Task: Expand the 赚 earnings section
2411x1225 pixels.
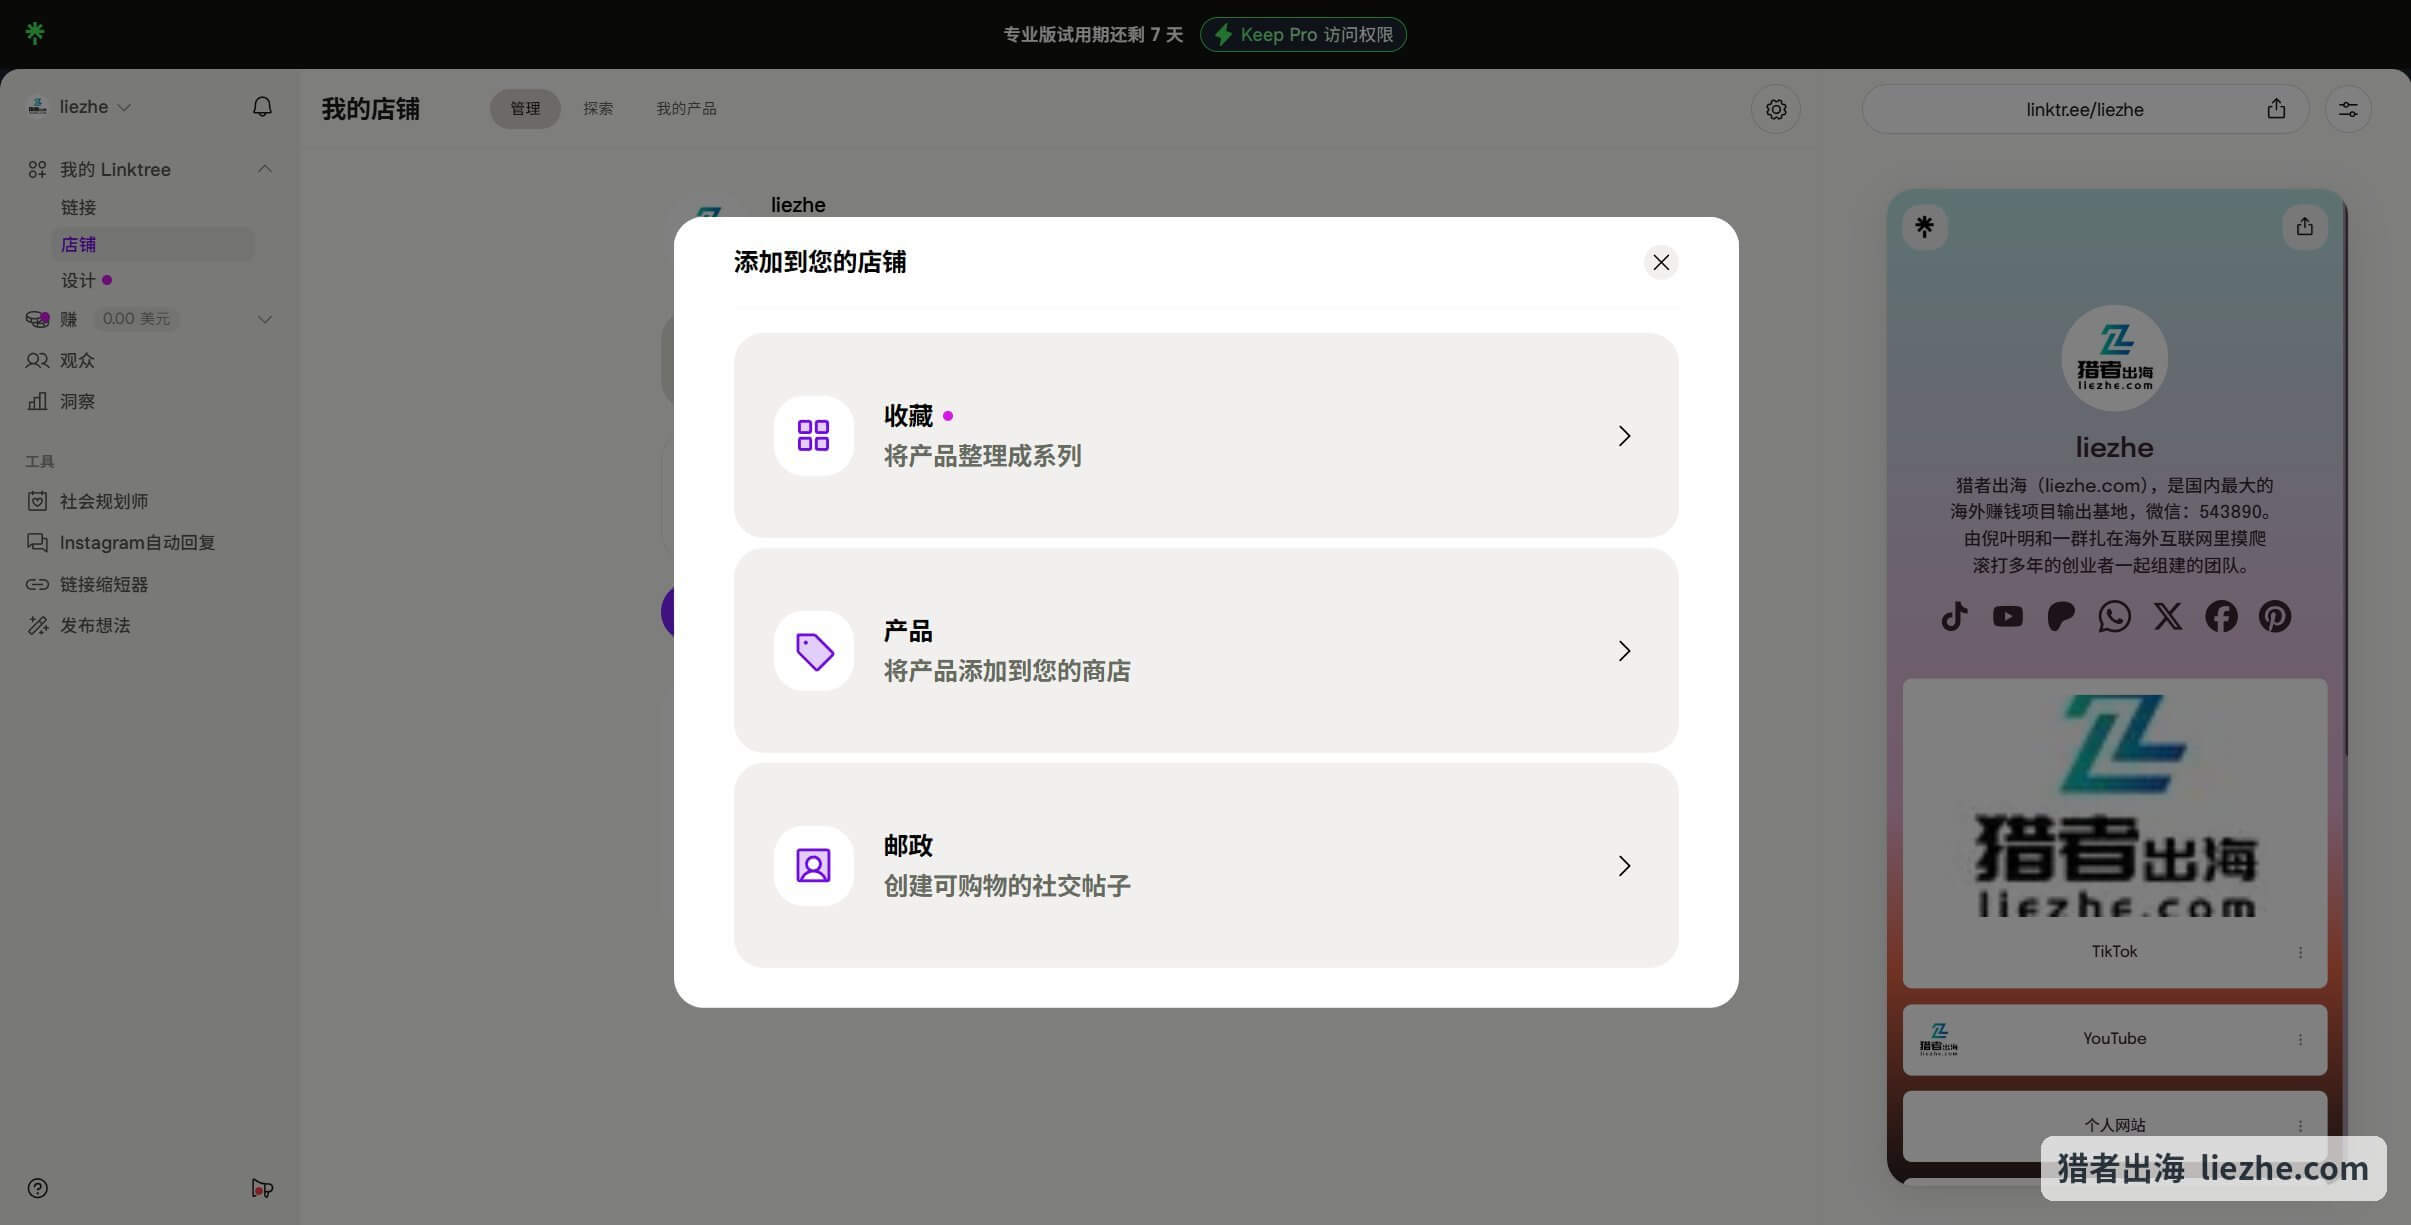Action: [x=264, y=319]
